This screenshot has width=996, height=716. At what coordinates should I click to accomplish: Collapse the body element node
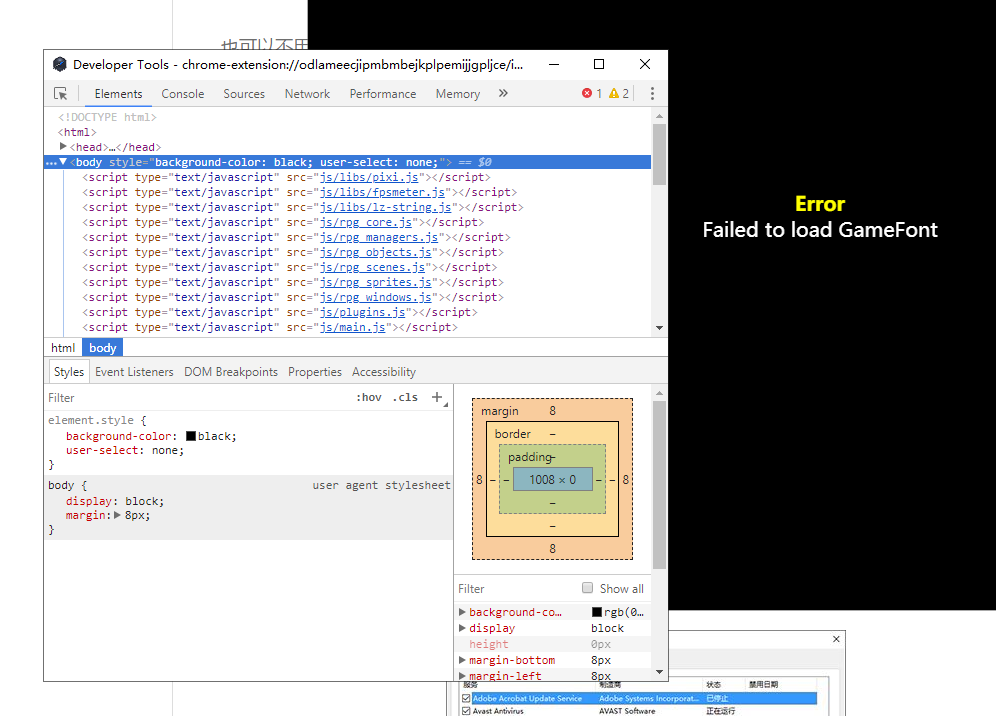(x=63, y=162)
